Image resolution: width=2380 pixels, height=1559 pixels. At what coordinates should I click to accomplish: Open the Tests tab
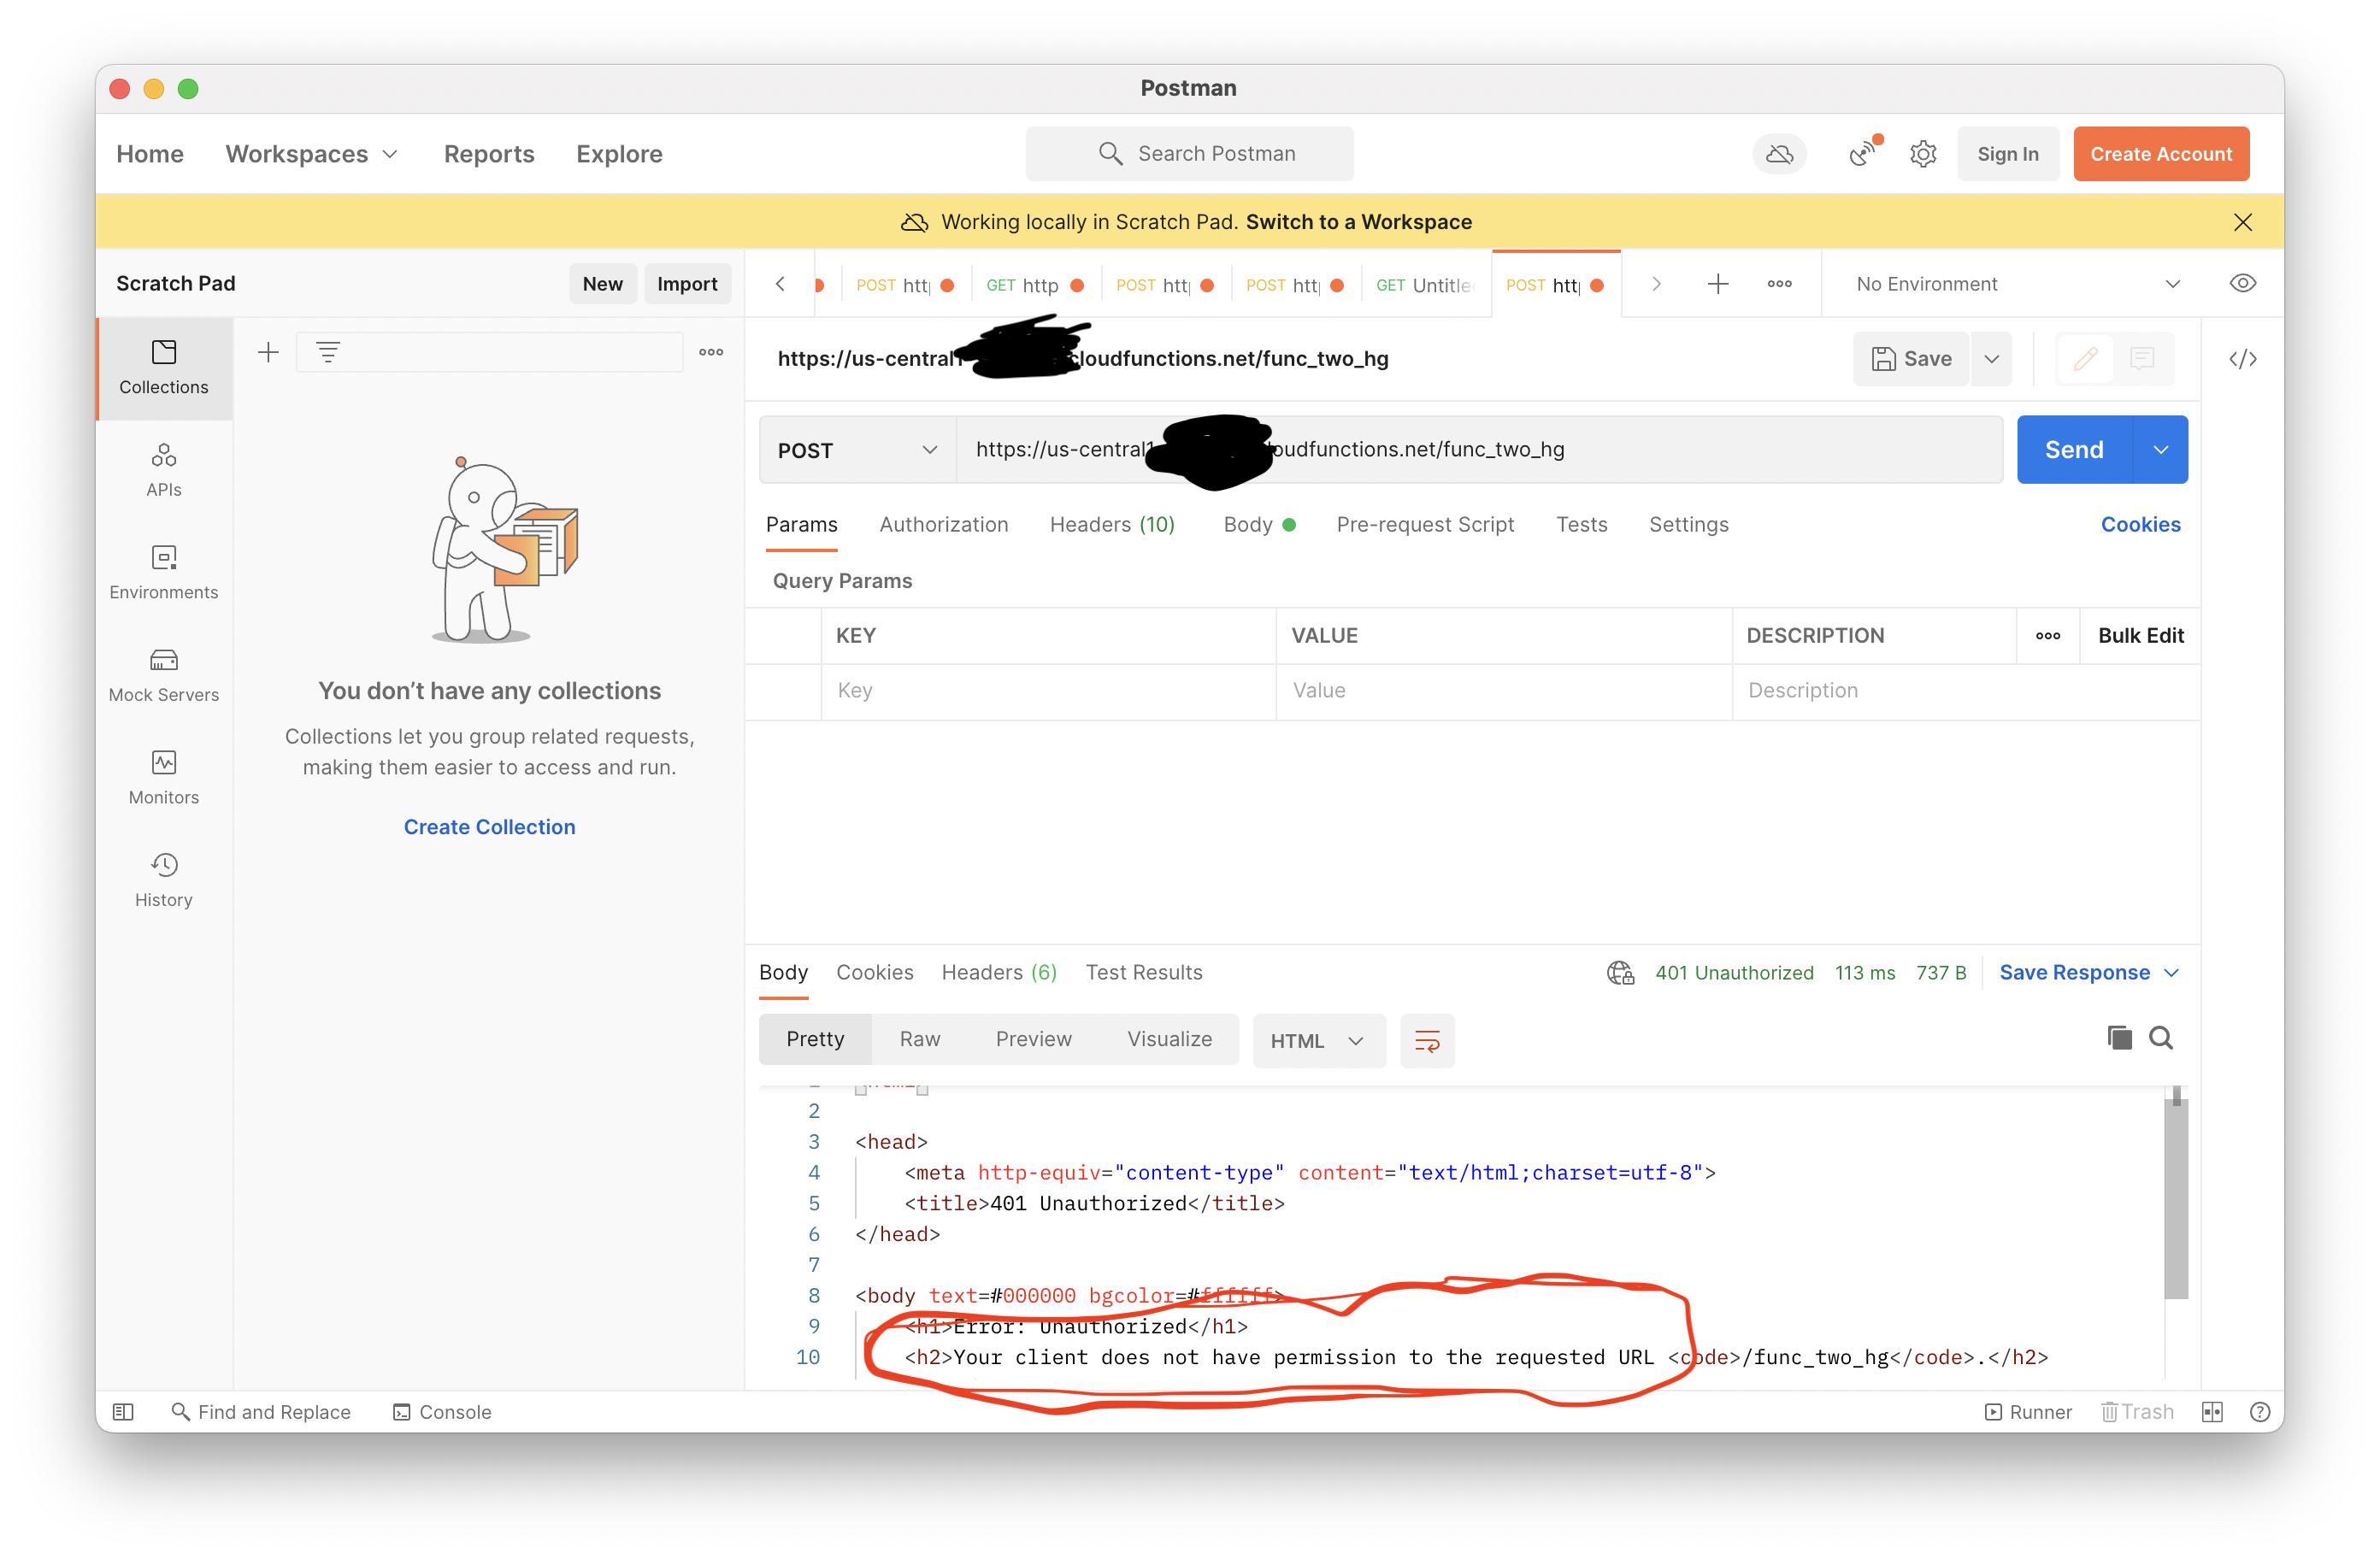[x=1581, y=525]
